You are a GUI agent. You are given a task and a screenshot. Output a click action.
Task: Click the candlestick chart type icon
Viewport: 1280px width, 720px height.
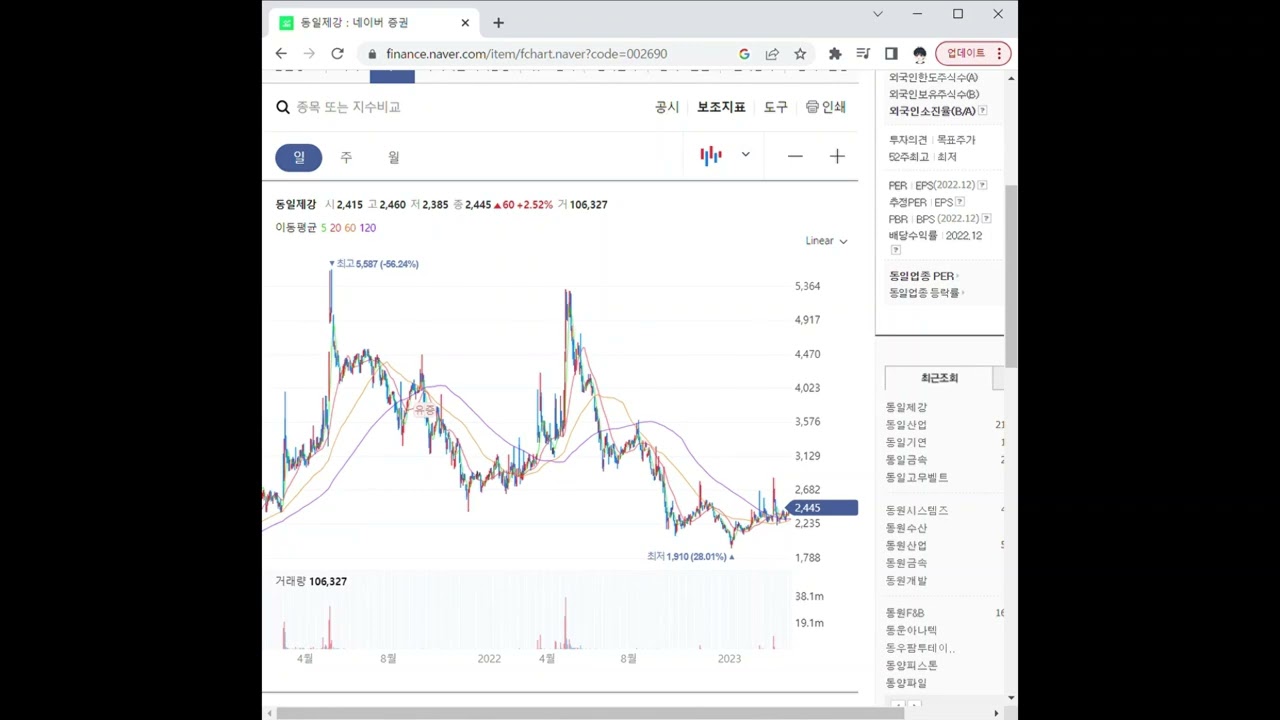[x=711, y=155]
